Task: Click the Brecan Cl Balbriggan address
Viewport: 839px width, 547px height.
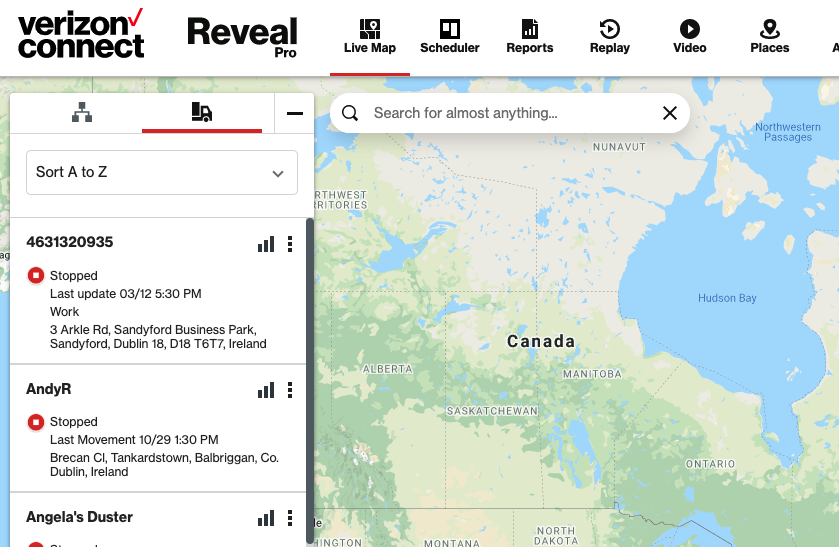Action: coord(164,465)
